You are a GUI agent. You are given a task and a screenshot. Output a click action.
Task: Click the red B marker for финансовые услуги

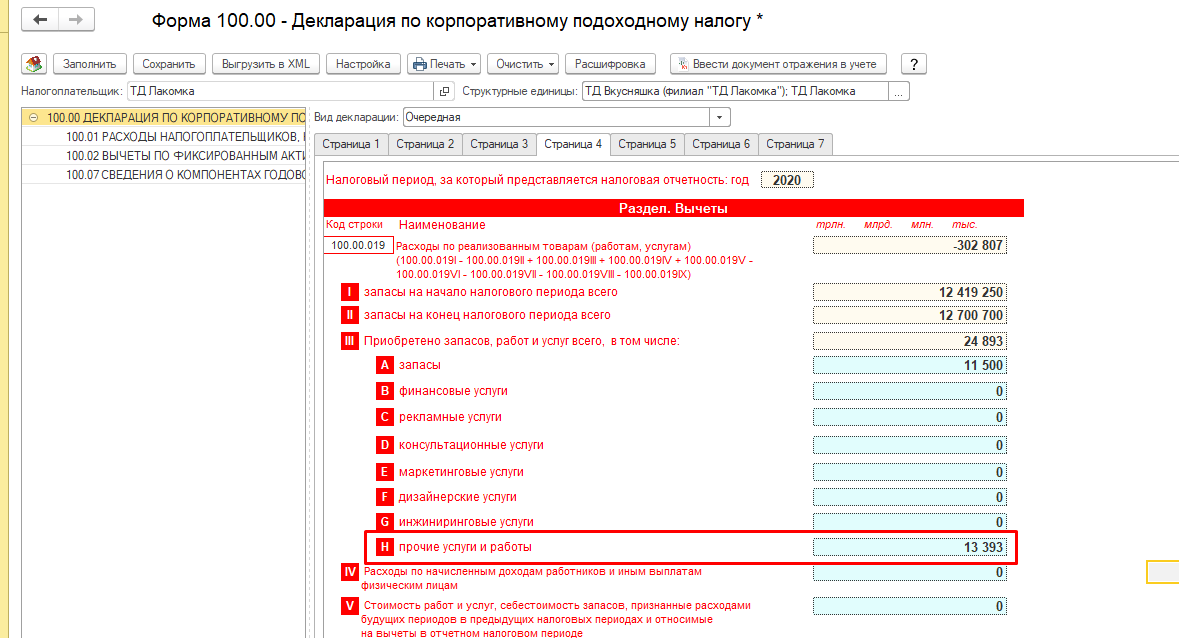[384, 391]
